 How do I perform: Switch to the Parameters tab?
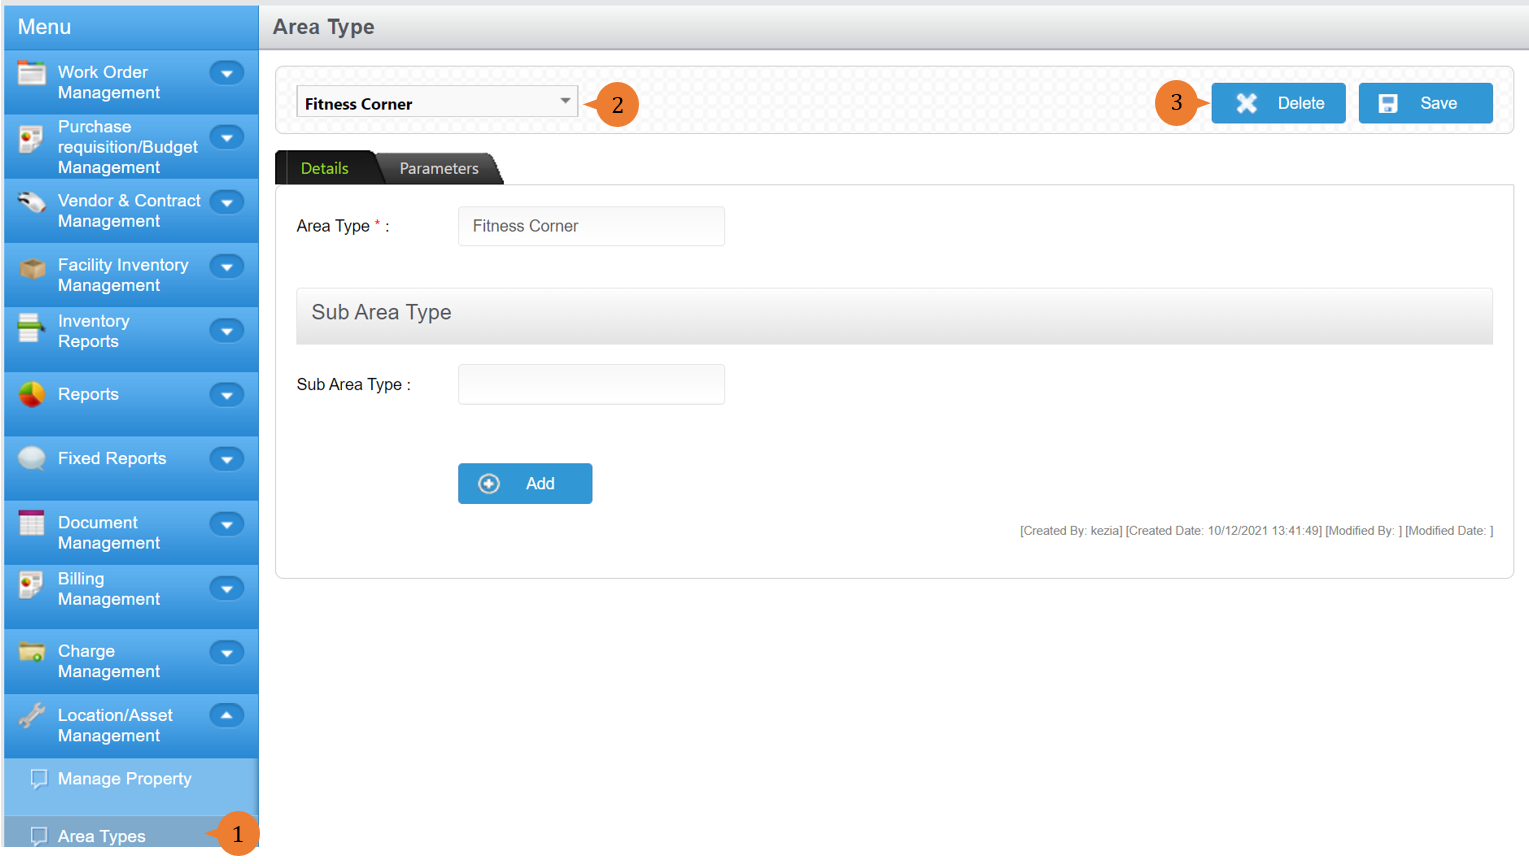click(439, 168)
